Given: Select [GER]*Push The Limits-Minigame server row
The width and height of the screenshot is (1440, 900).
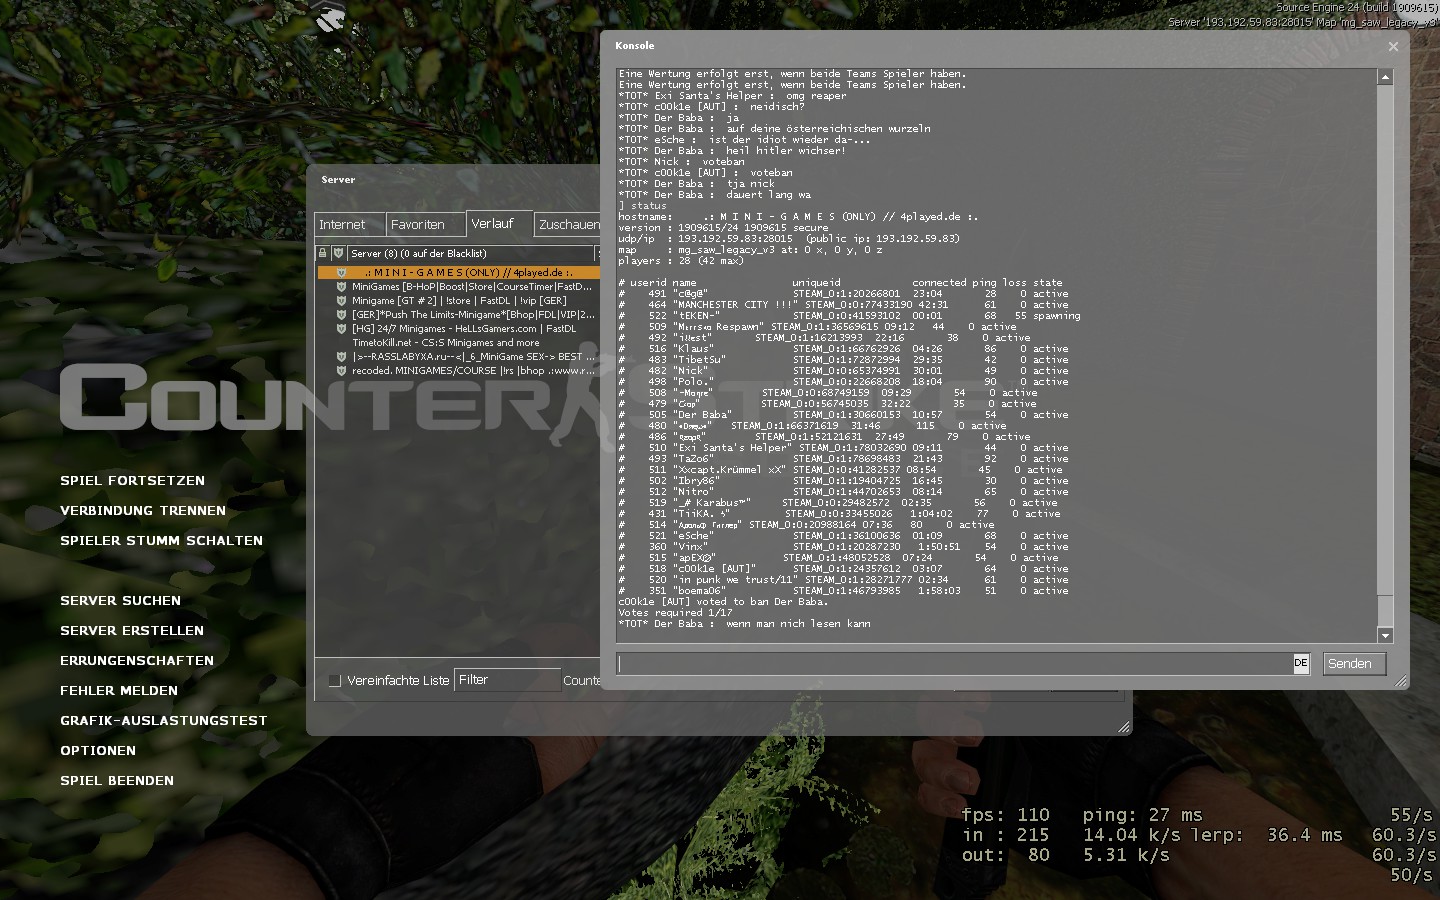Looking at the screenshot, I should (458, 314).
